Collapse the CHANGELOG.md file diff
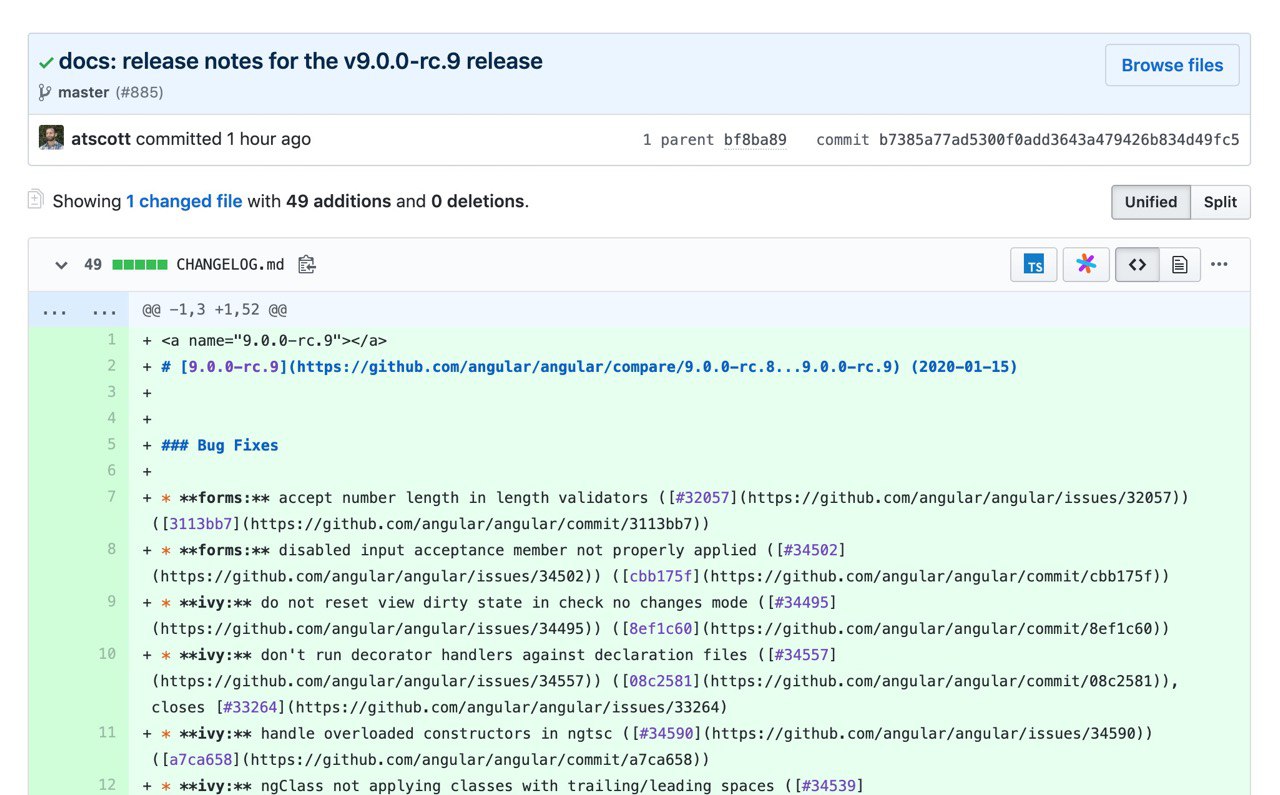This screenshot has height=795, width=1280. pos(61,265)
